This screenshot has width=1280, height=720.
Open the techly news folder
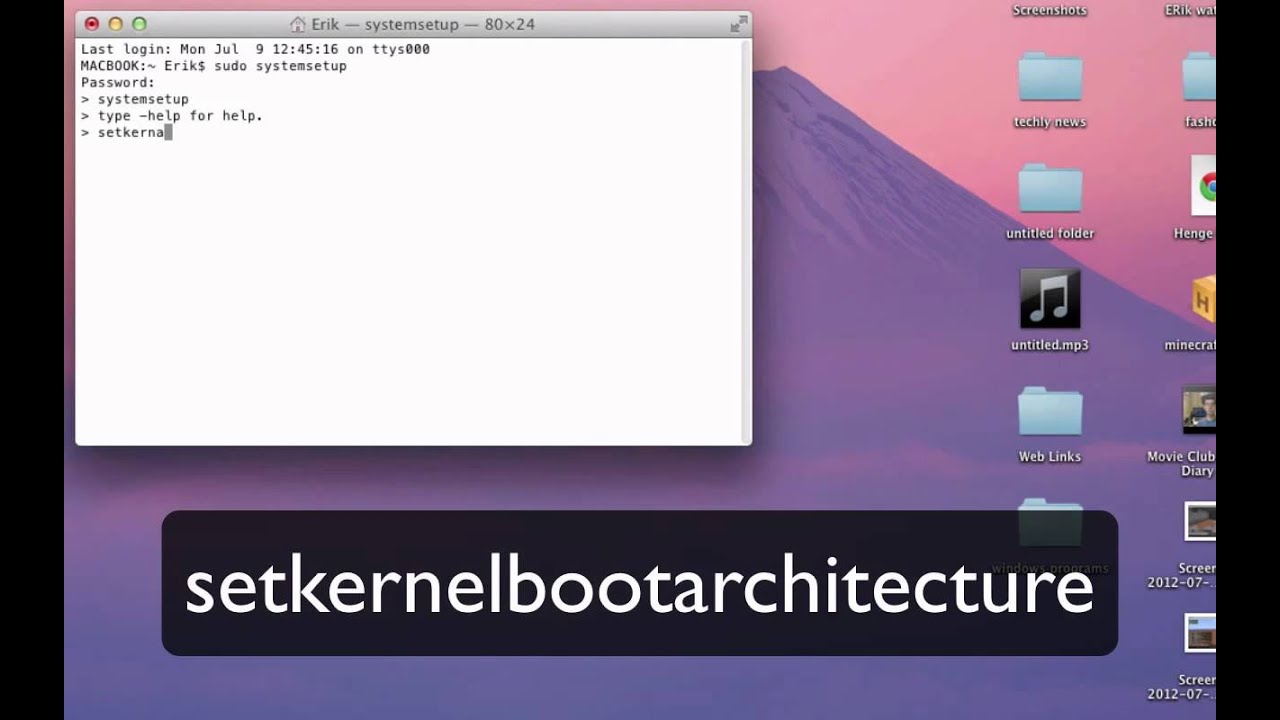coord(1050,77)
